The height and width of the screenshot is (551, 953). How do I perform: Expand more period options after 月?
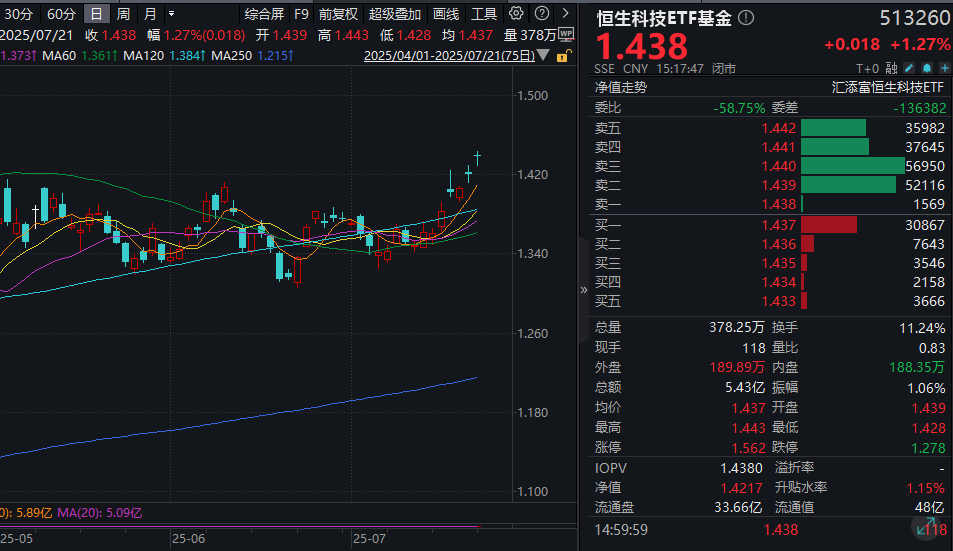[x=171, y=14]
